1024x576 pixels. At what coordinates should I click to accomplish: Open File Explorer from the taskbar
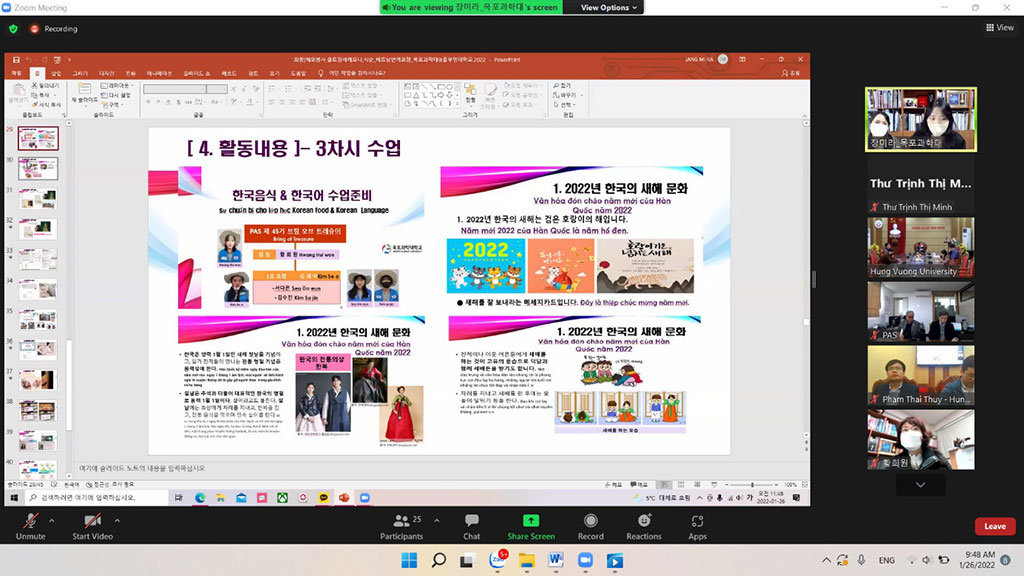click(526, 560)
